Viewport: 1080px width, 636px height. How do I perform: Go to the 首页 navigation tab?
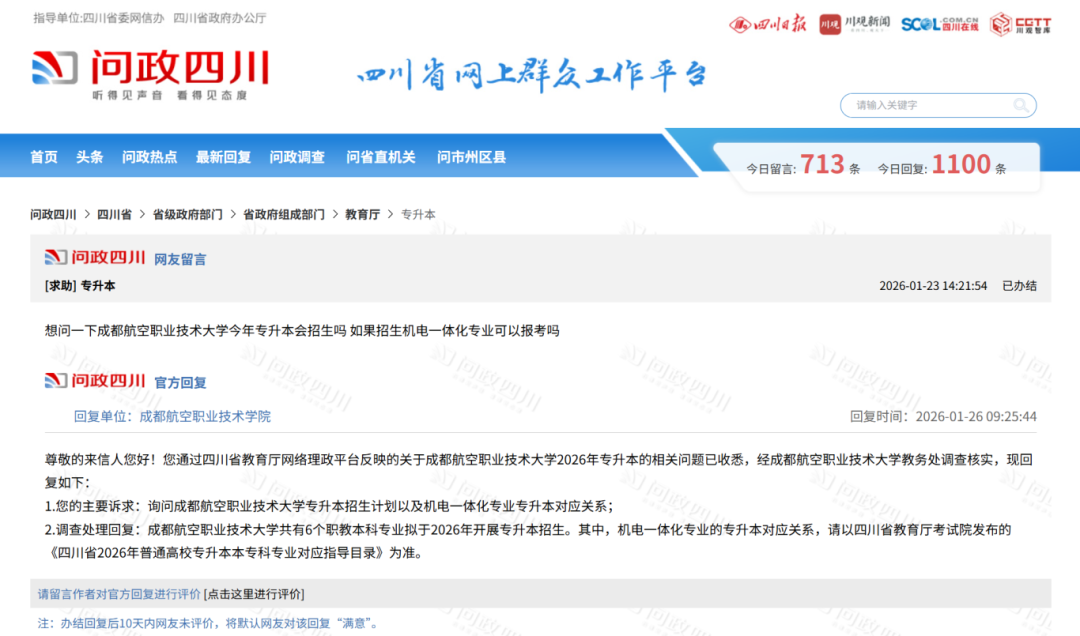44,157
